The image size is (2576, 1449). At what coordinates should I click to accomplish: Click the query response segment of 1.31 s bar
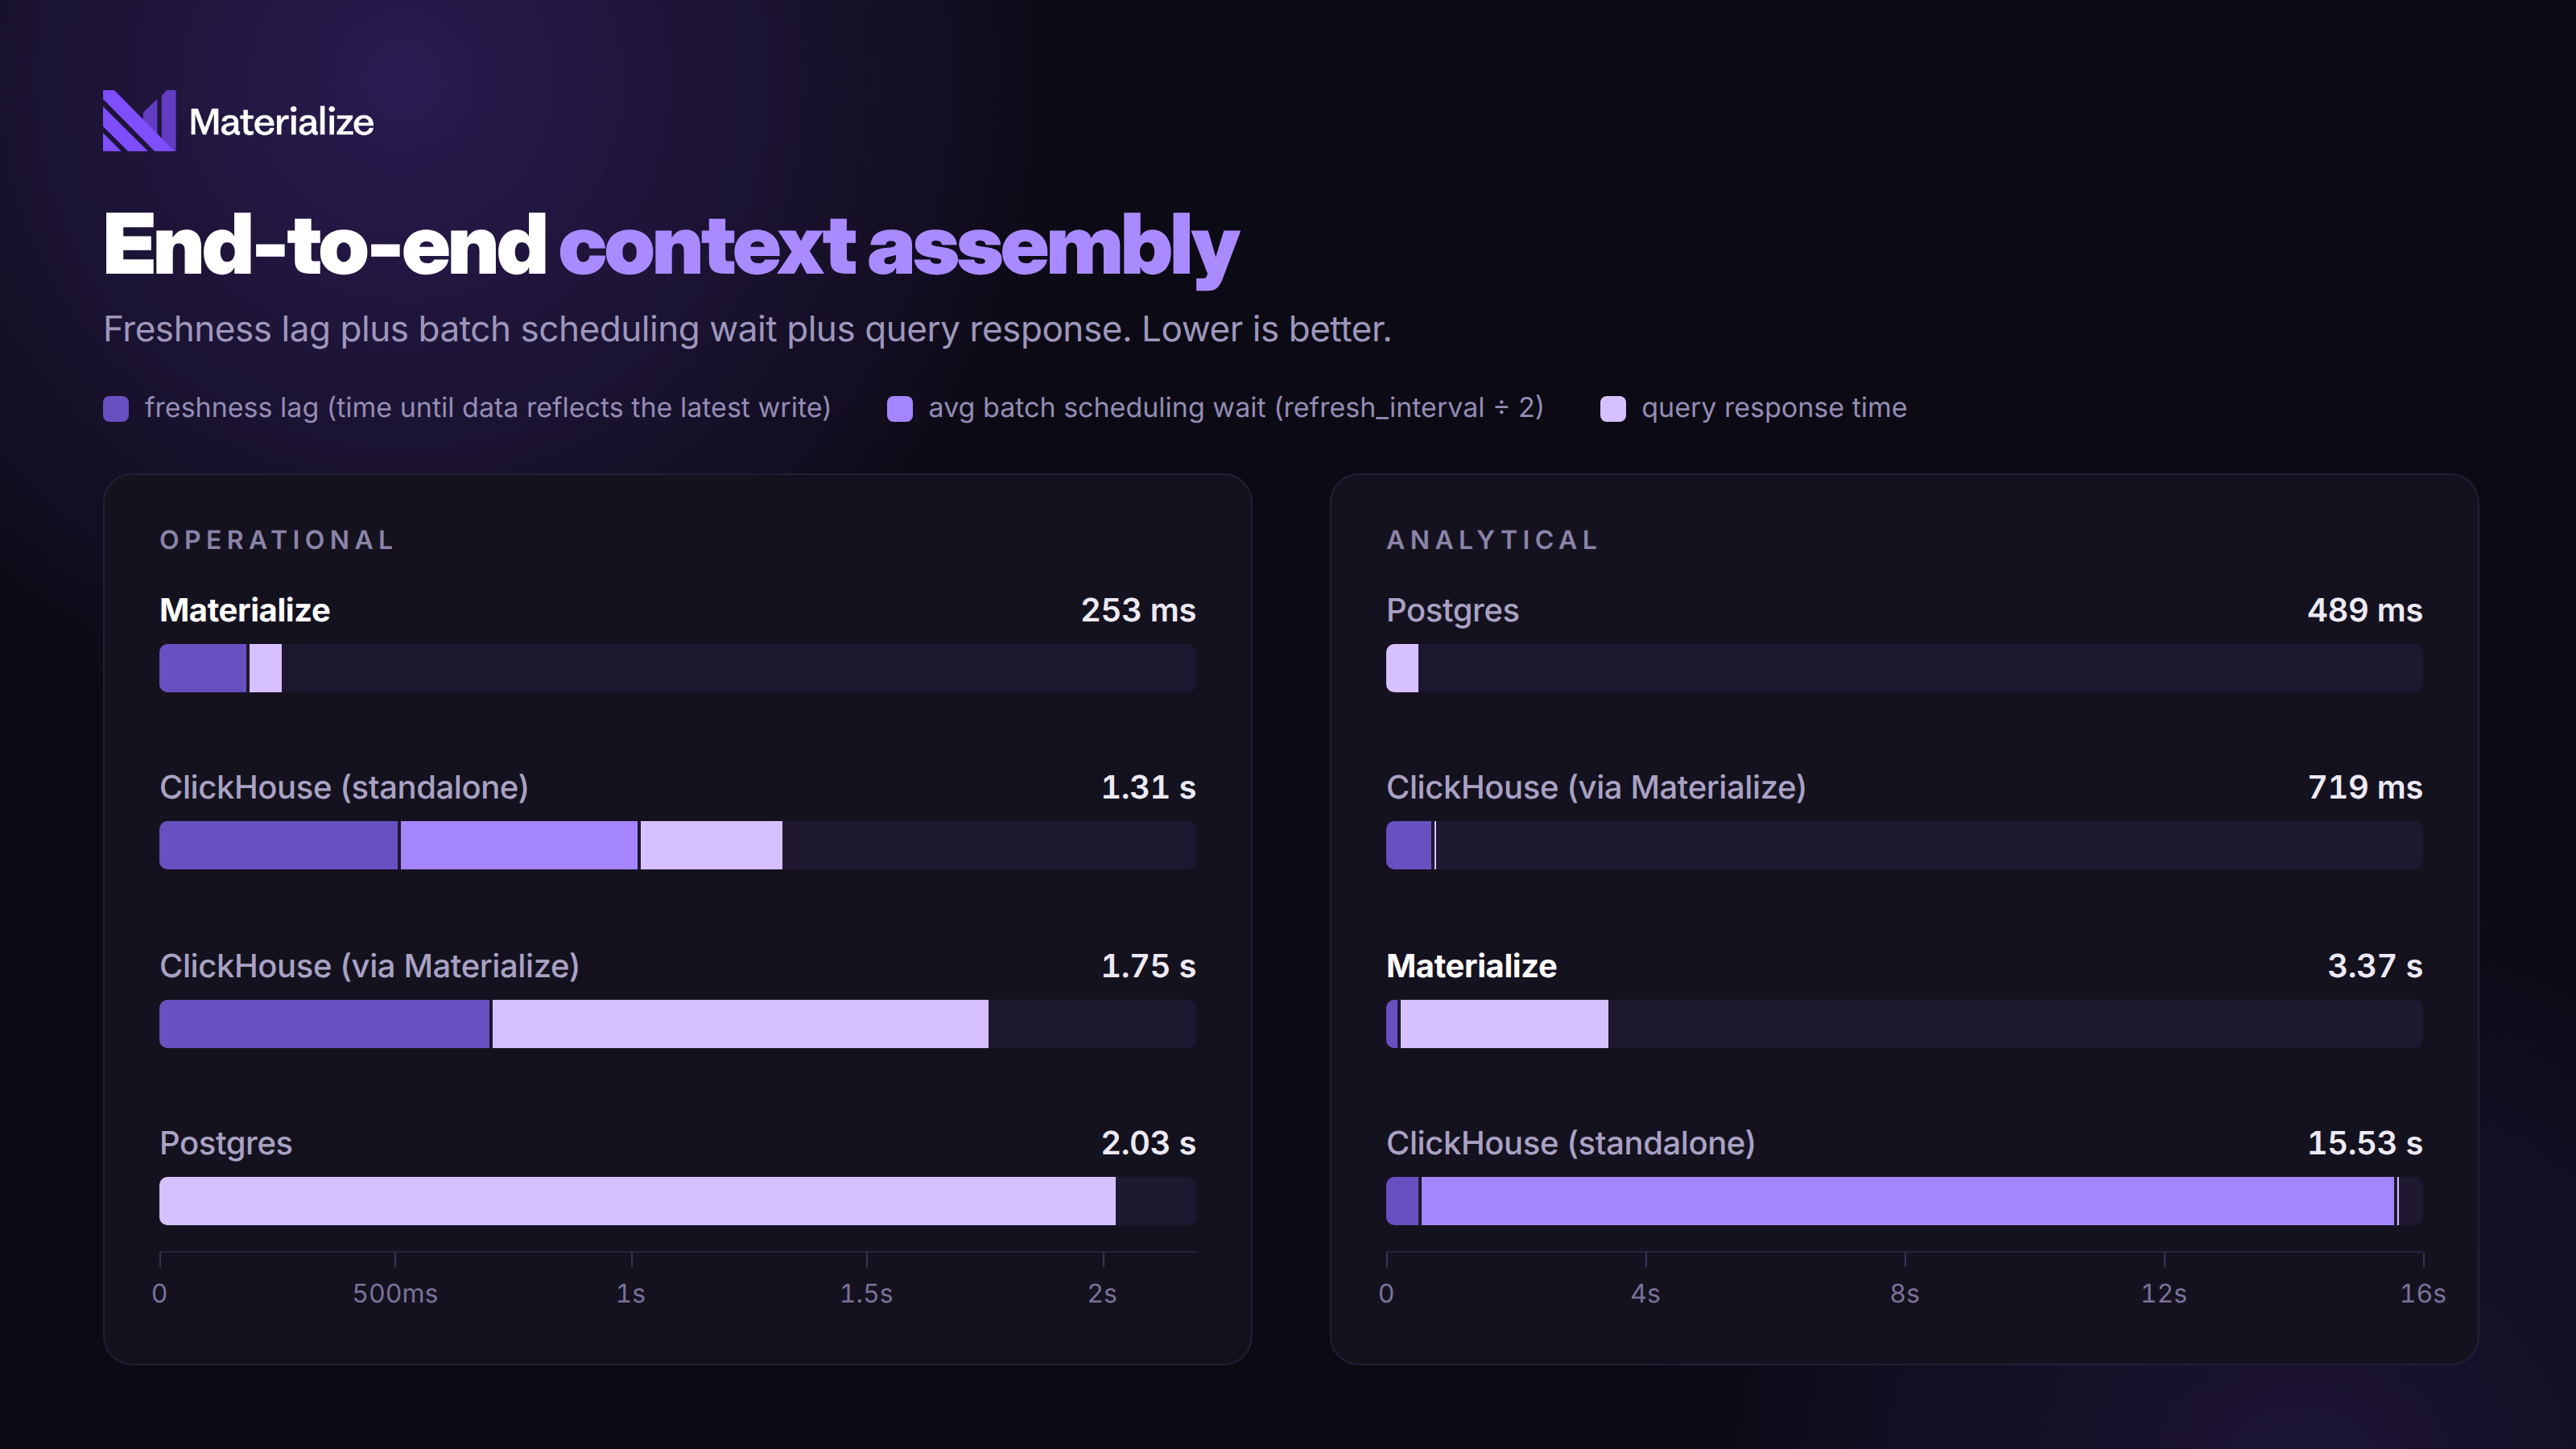coord(711,846)
